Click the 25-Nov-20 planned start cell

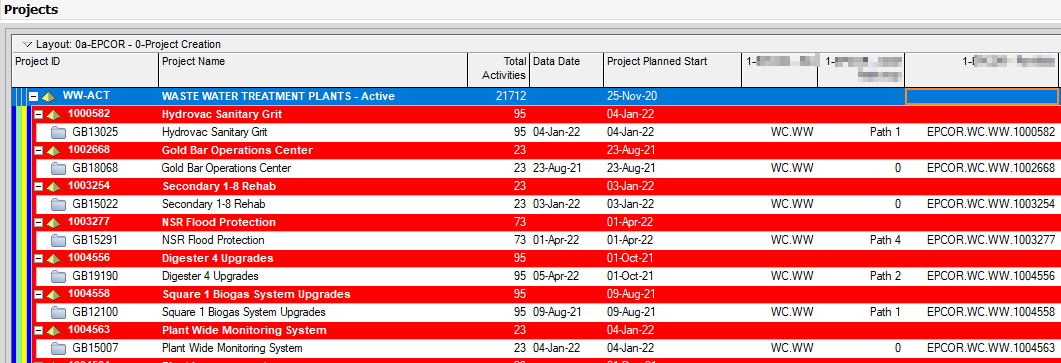click(631, 97)
